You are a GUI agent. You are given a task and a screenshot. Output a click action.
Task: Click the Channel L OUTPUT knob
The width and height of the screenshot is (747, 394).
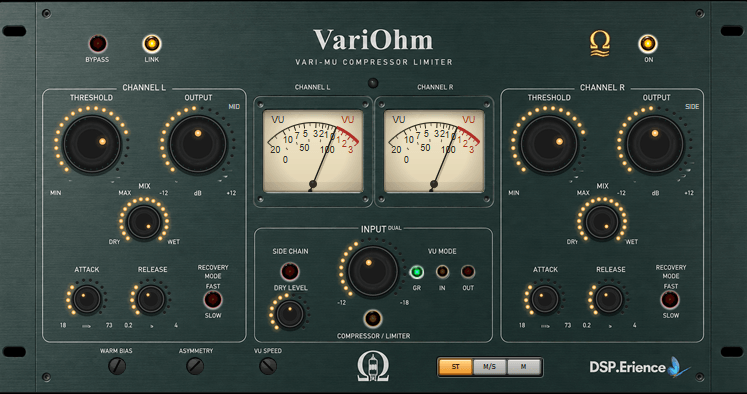(x=198, y=144)
